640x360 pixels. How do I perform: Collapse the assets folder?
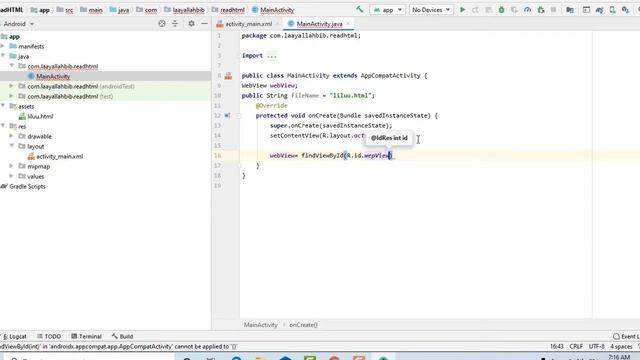coord(3,106)
